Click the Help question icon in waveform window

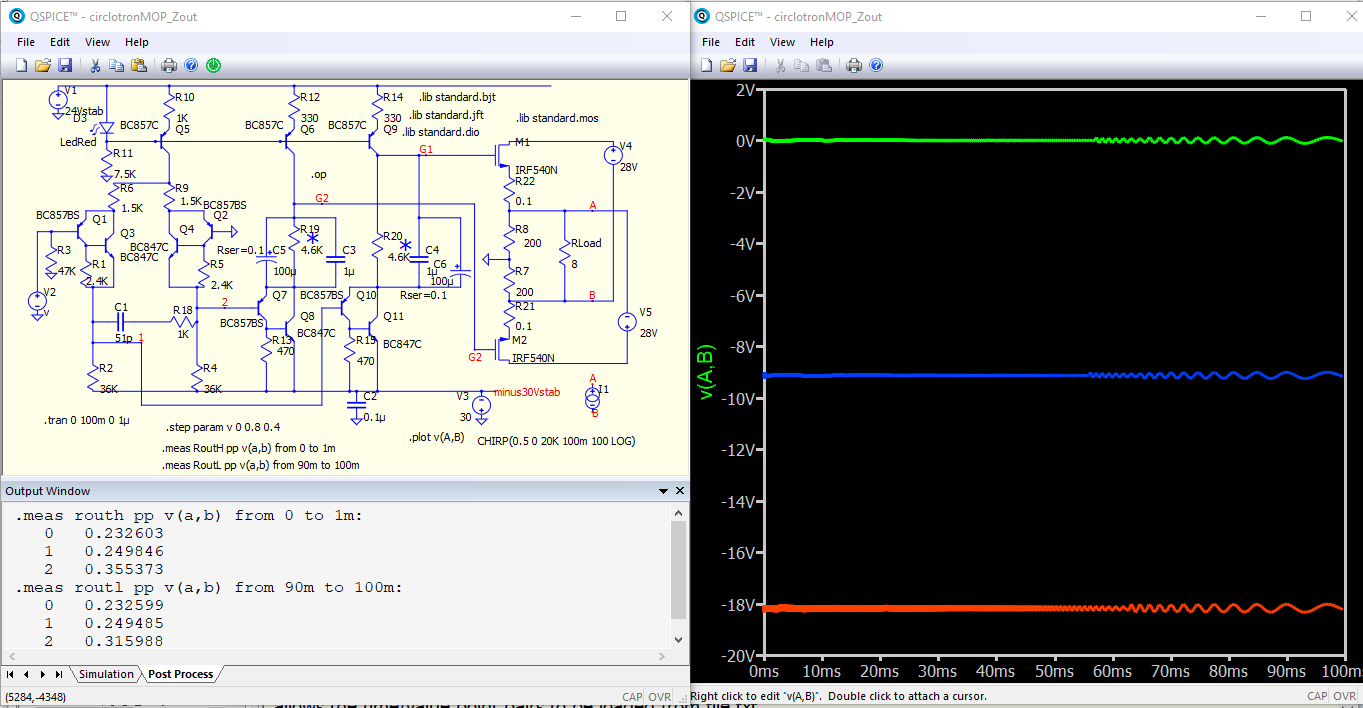point(876,65)
